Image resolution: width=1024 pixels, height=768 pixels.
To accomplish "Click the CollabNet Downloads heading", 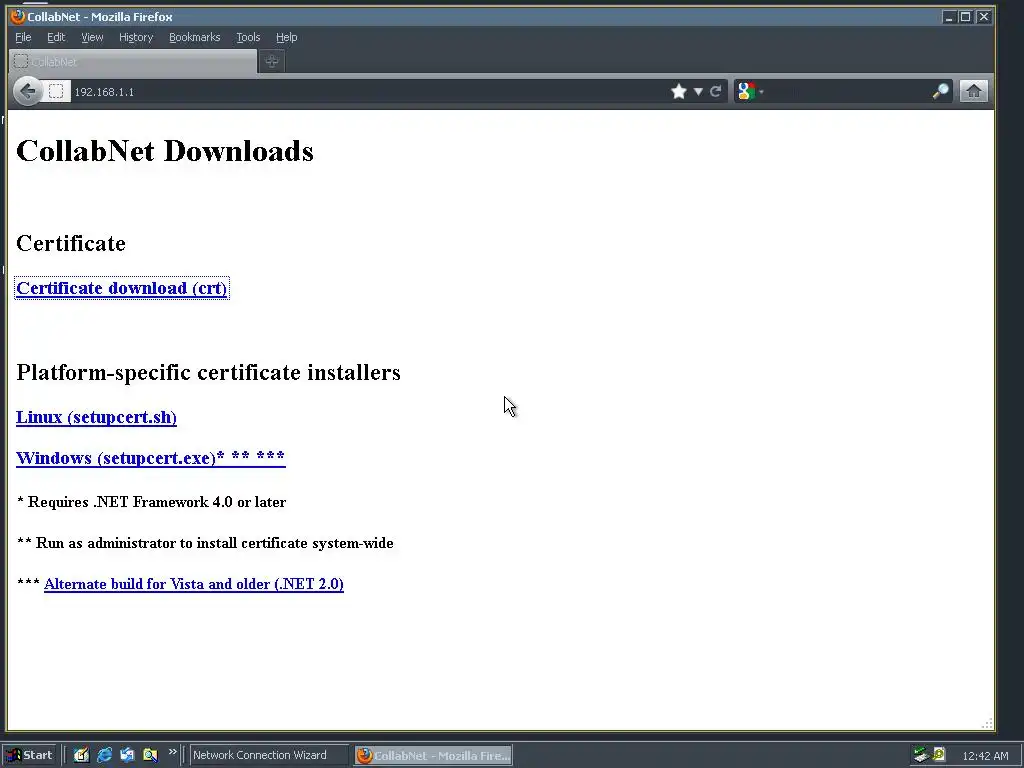I will (x=165, y=151).
